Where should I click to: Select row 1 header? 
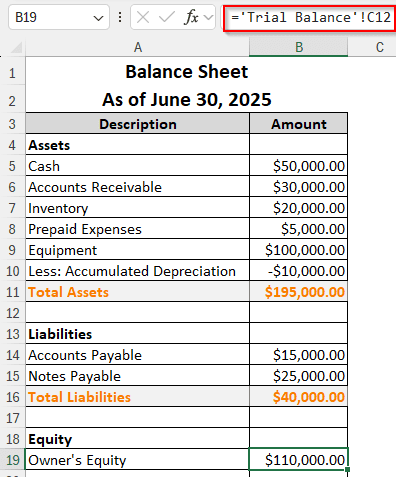pyautogui.click(x=12, y=72)
